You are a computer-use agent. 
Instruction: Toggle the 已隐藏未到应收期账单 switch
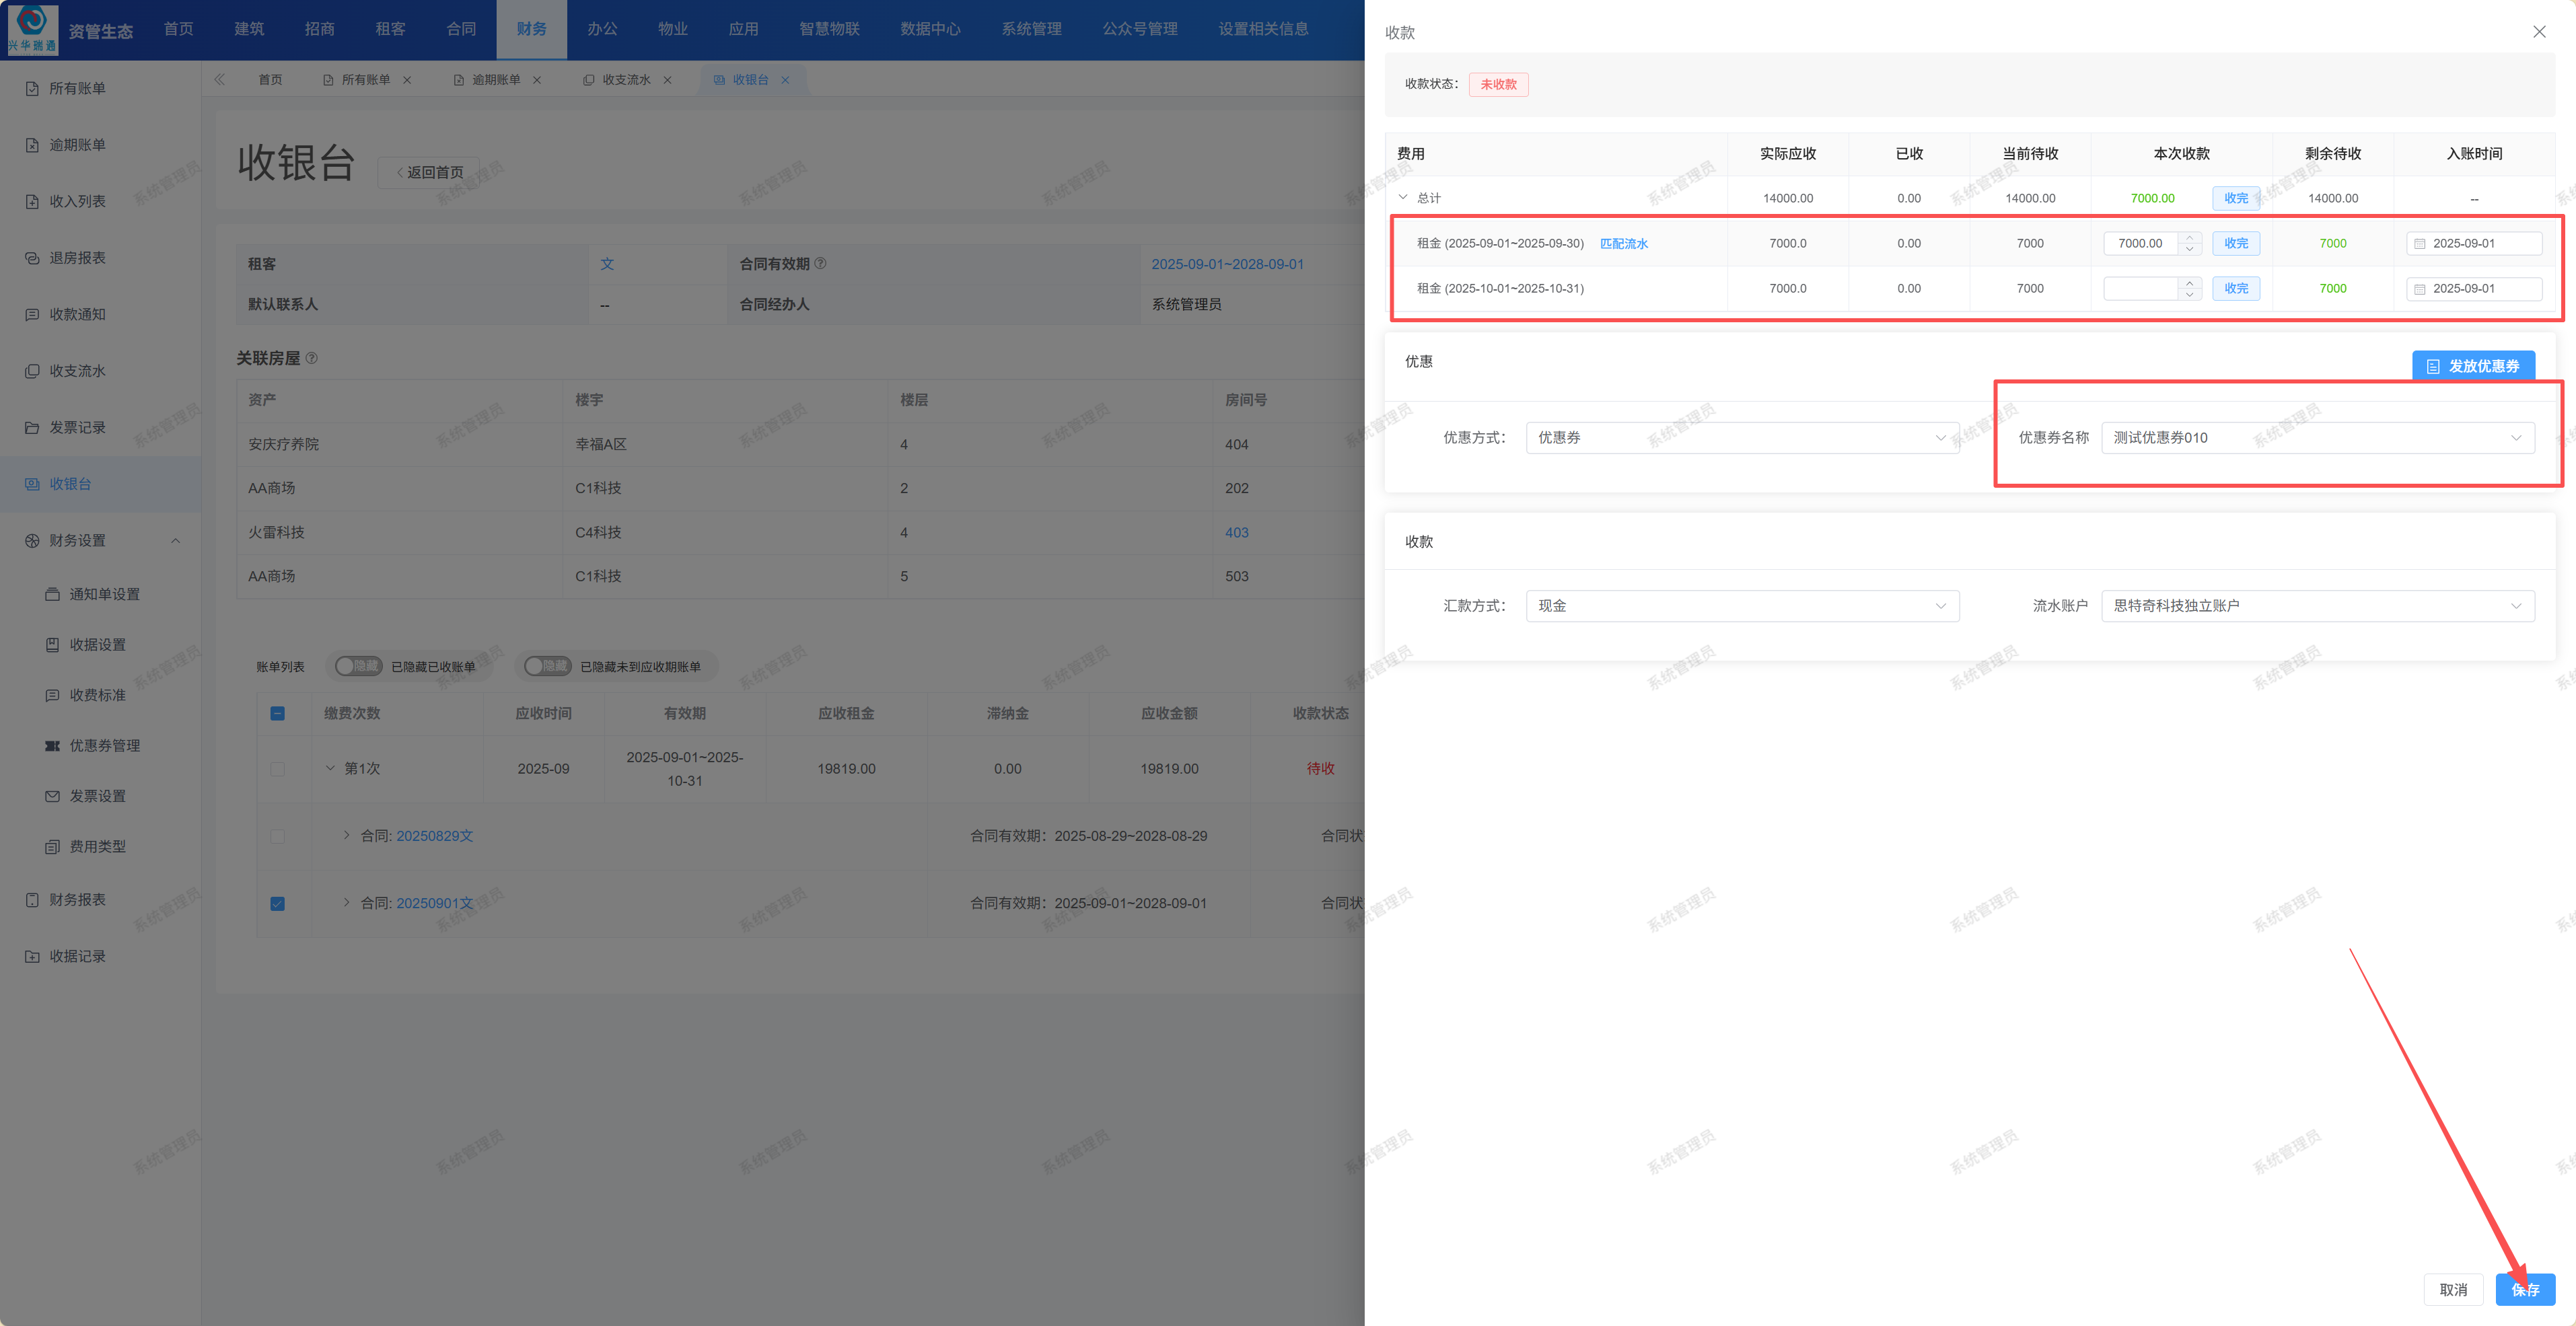click(547, 666)
